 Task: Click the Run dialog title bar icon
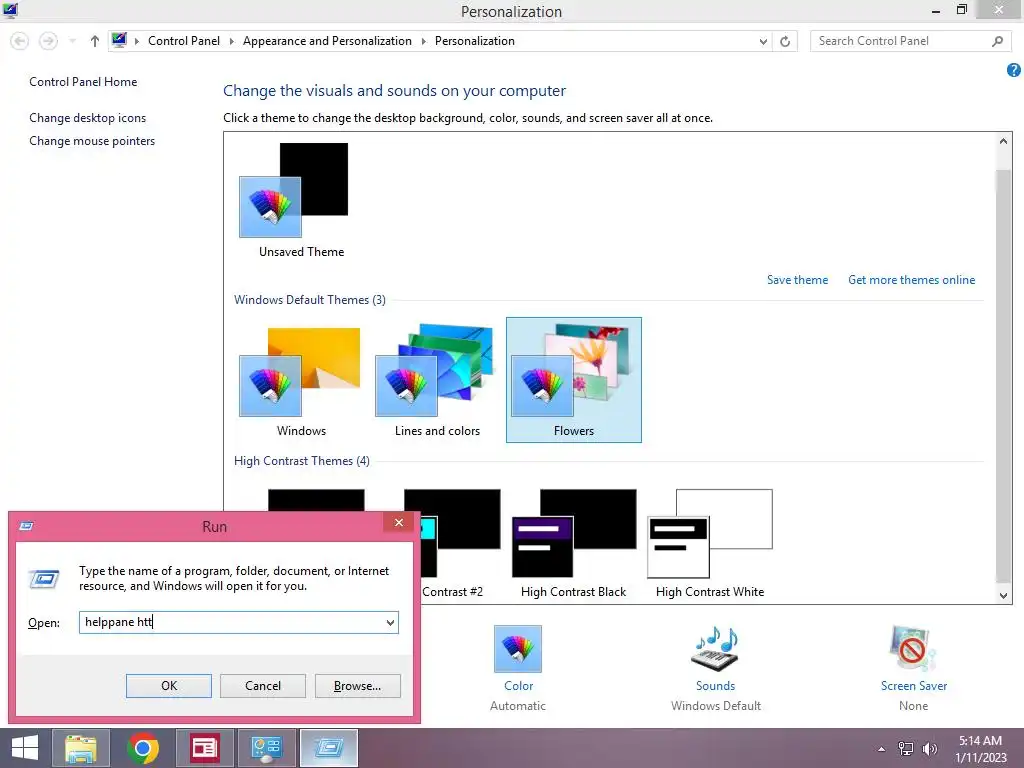[x=26, y=526]
